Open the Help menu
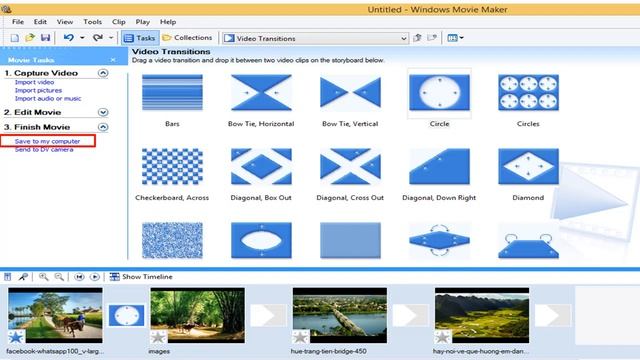Image resolution: width=640 pixels, height=360 pixels. 168,22
